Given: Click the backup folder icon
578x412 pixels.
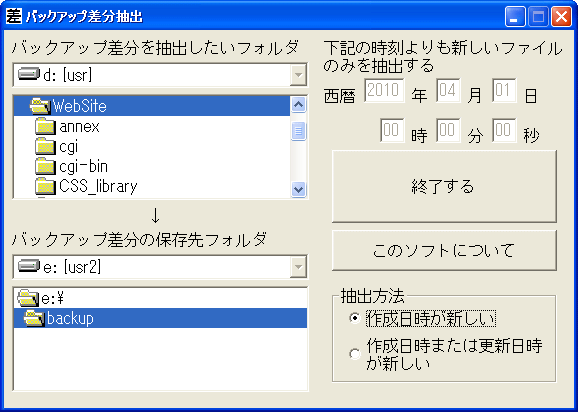Looking at the screenshot, I should point(34,318).
